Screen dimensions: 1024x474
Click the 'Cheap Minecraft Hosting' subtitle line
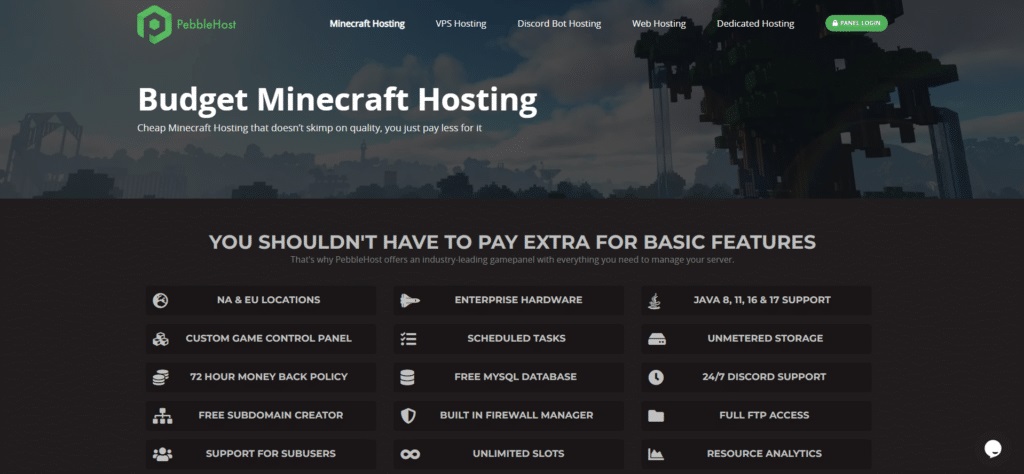click(310, 128)
